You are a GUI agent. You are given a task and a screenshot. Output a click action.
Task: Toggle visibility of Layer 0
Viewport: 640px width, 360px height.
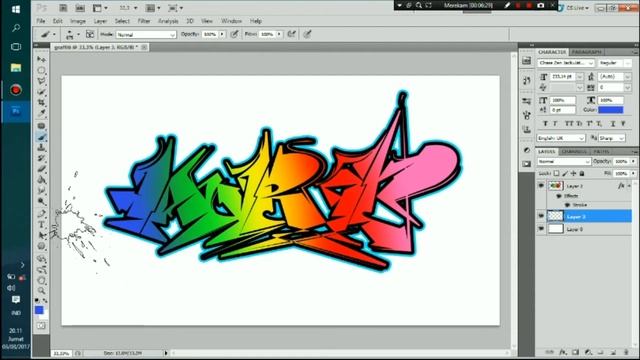tap(541, 229)
